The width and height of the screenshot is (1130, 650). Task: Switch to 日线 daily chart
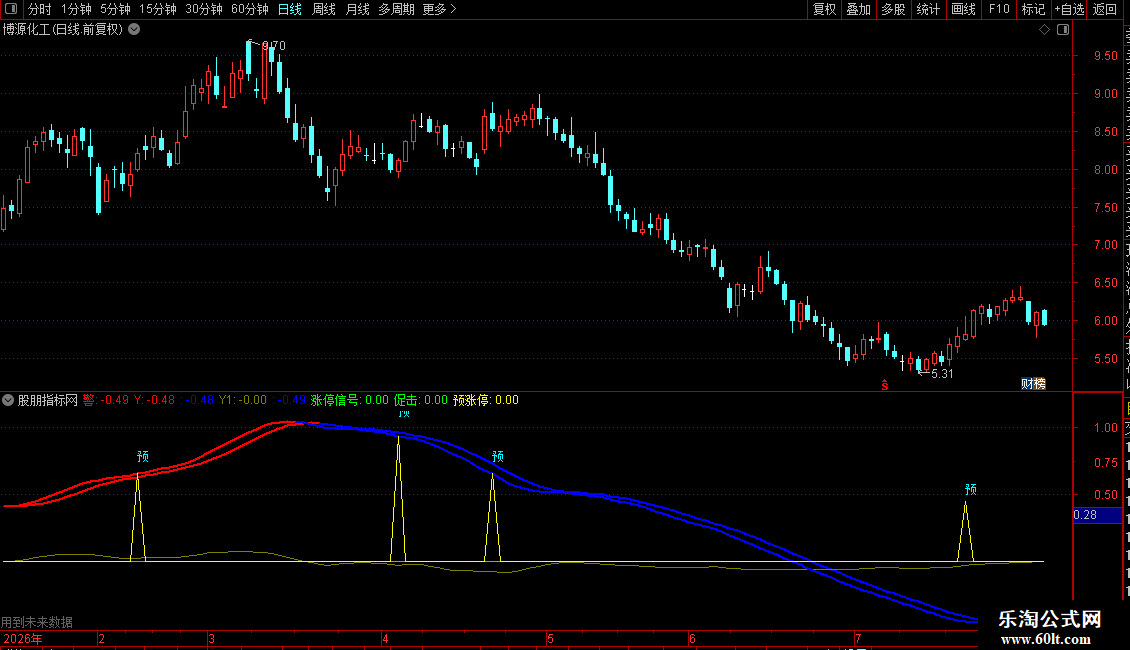tap(290, 9)
